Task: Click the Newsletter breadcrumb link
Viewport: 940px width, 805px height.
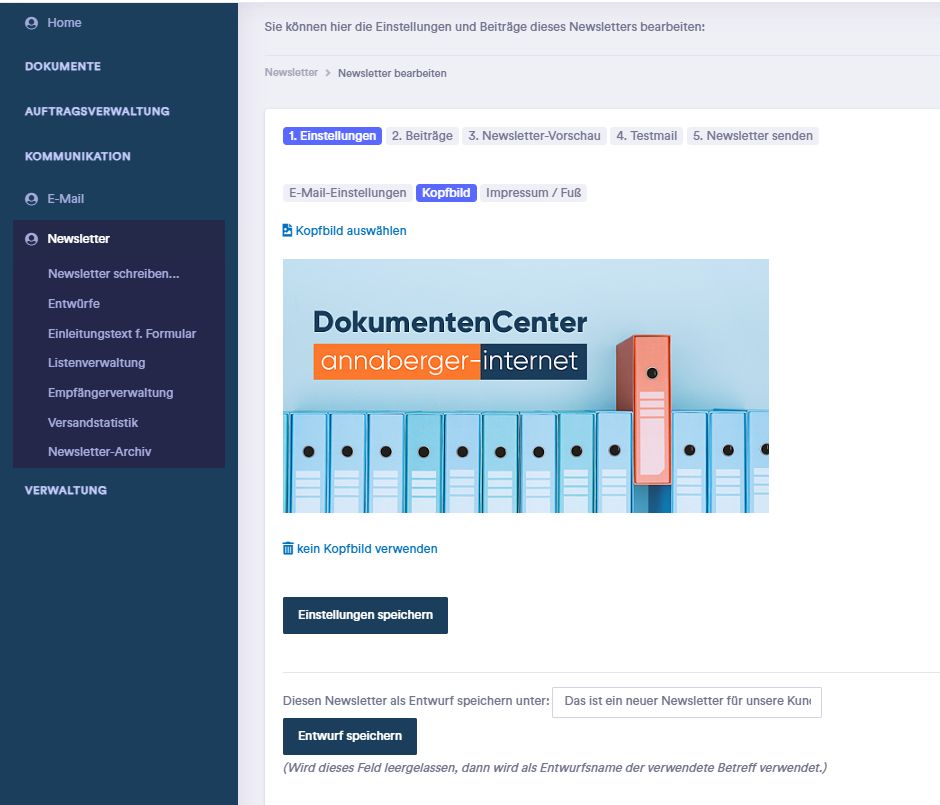Action: tap(291, 73)
